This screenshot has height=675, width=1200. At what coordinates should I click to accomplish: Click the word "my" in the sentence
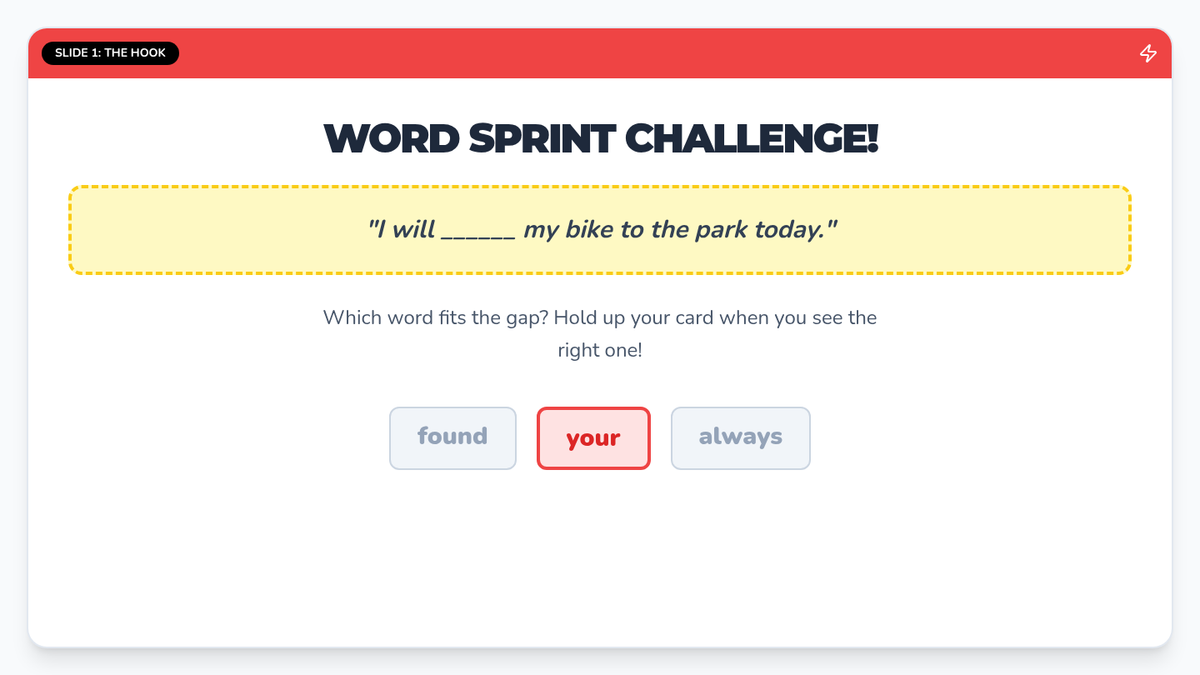click(541, 230)
